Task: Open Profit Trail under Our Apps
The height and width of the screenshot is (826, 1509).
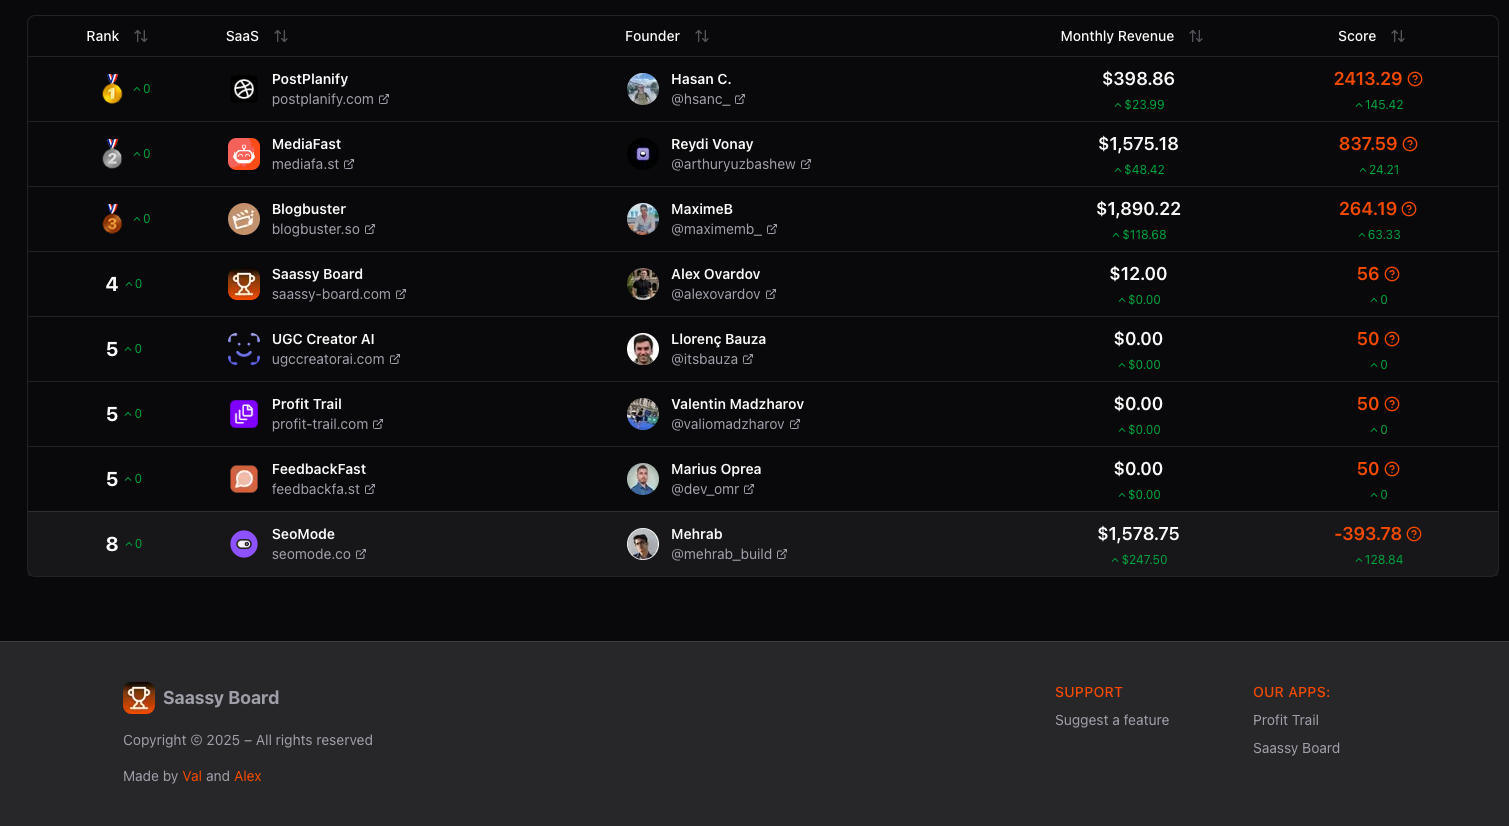Action: click(x=1285, y=720)
